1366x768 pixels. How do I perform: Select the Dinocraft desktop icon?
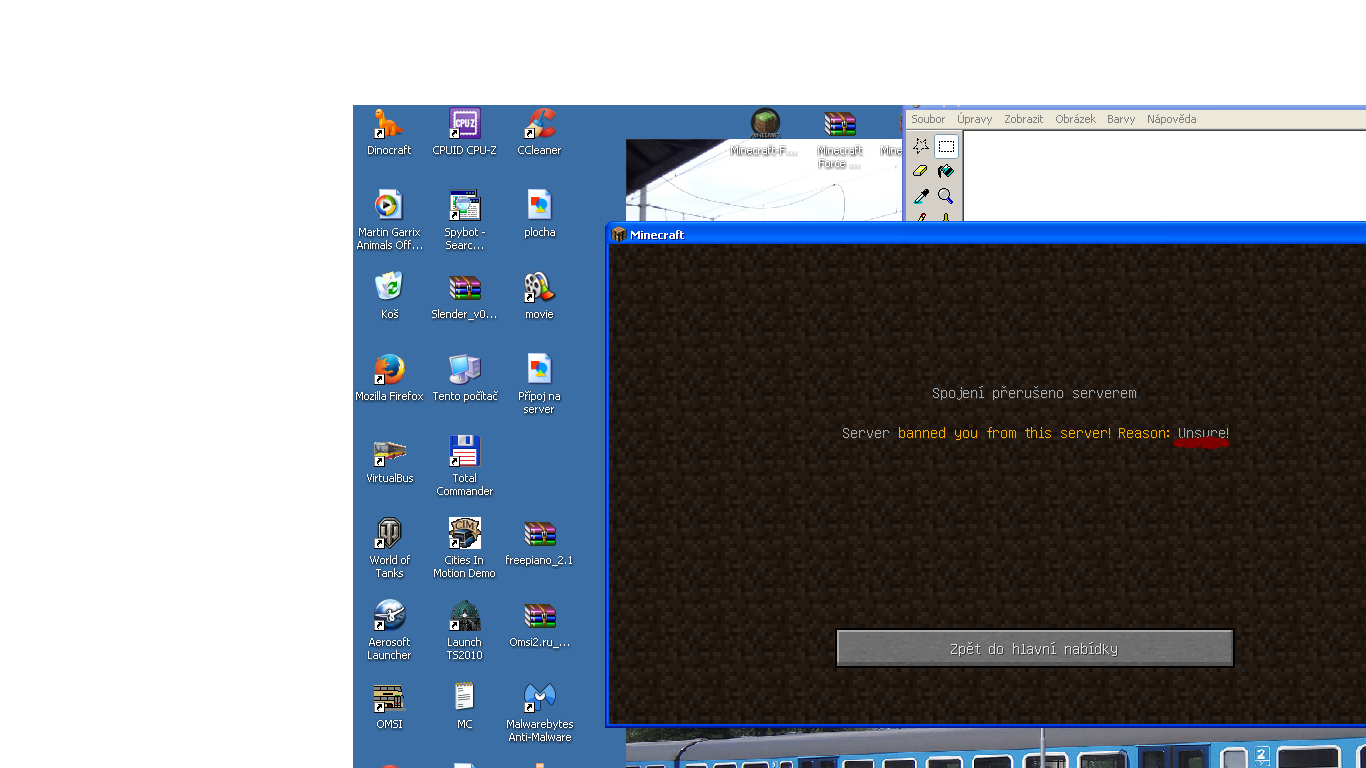[389, 132]
